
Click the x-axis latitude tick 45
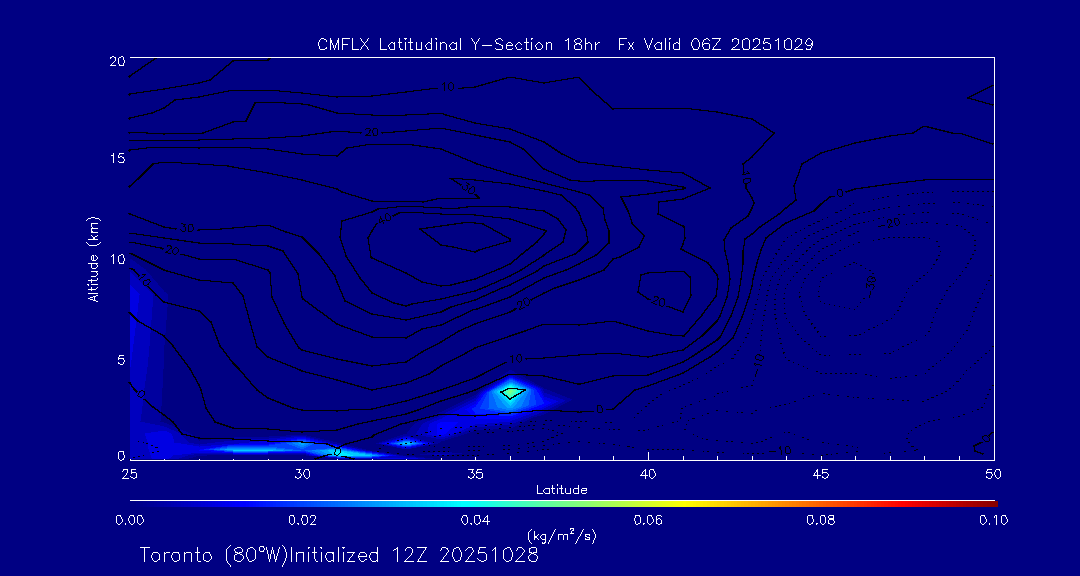click(821, 474)
